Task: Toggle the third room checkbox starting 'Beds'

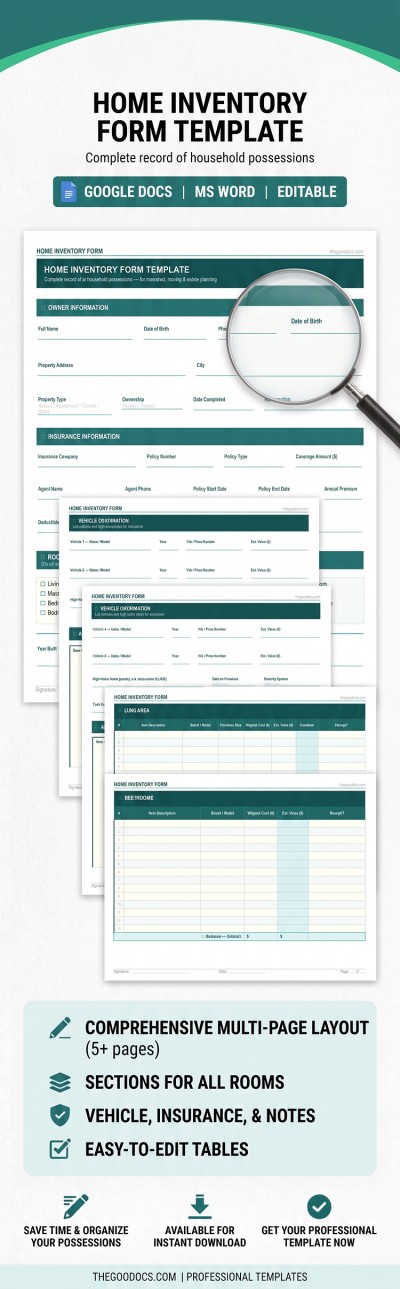Action: tap(42, 601)
